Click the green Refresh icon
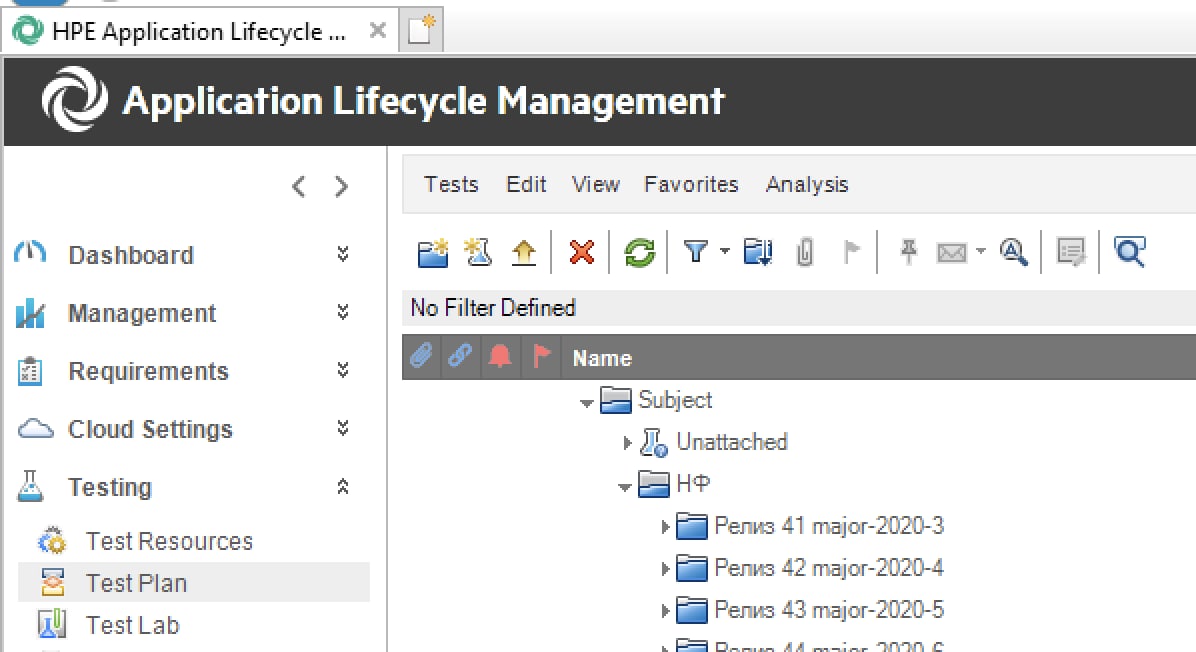This screenshot has height=652, width=1196. point(640,252)
